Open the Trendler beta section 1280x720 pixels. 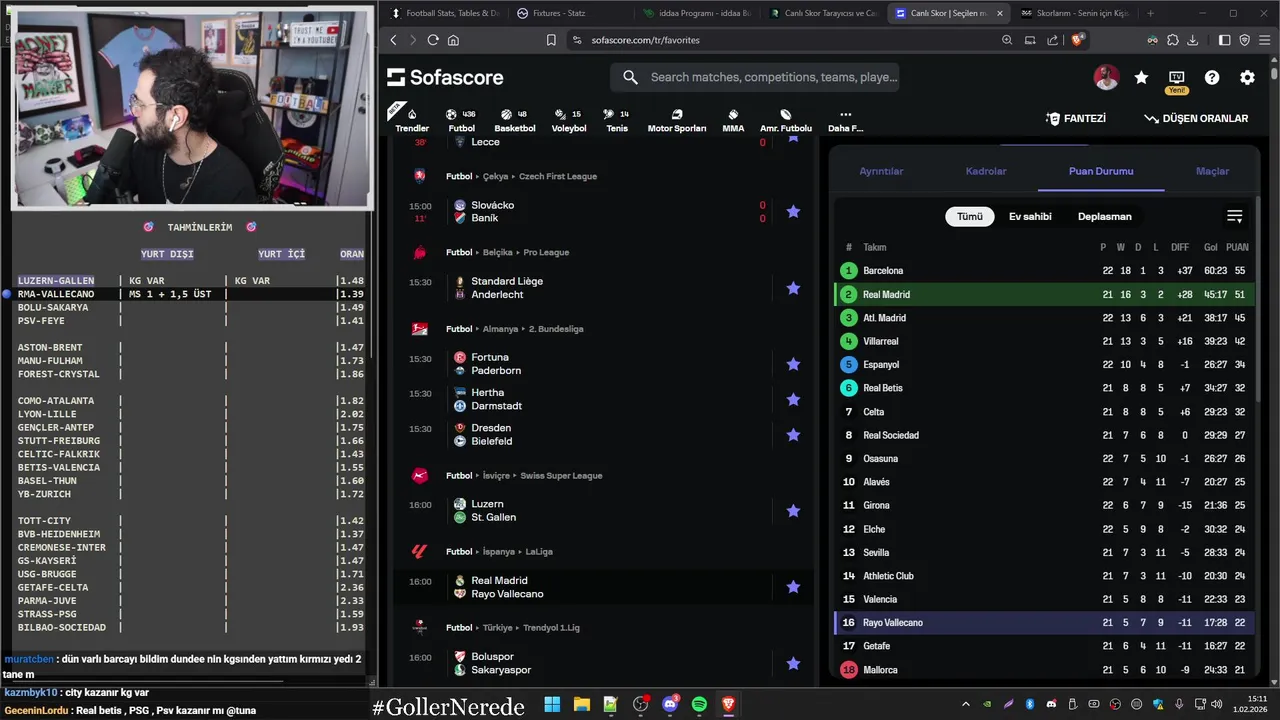pos(411,120)
